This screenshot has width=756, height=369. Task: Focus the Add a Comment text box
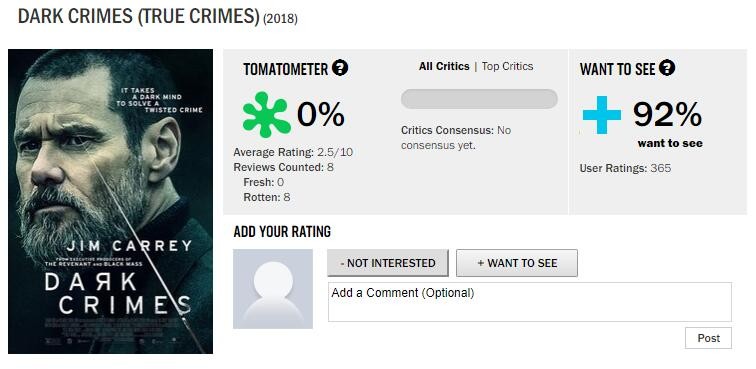(530, 302)
